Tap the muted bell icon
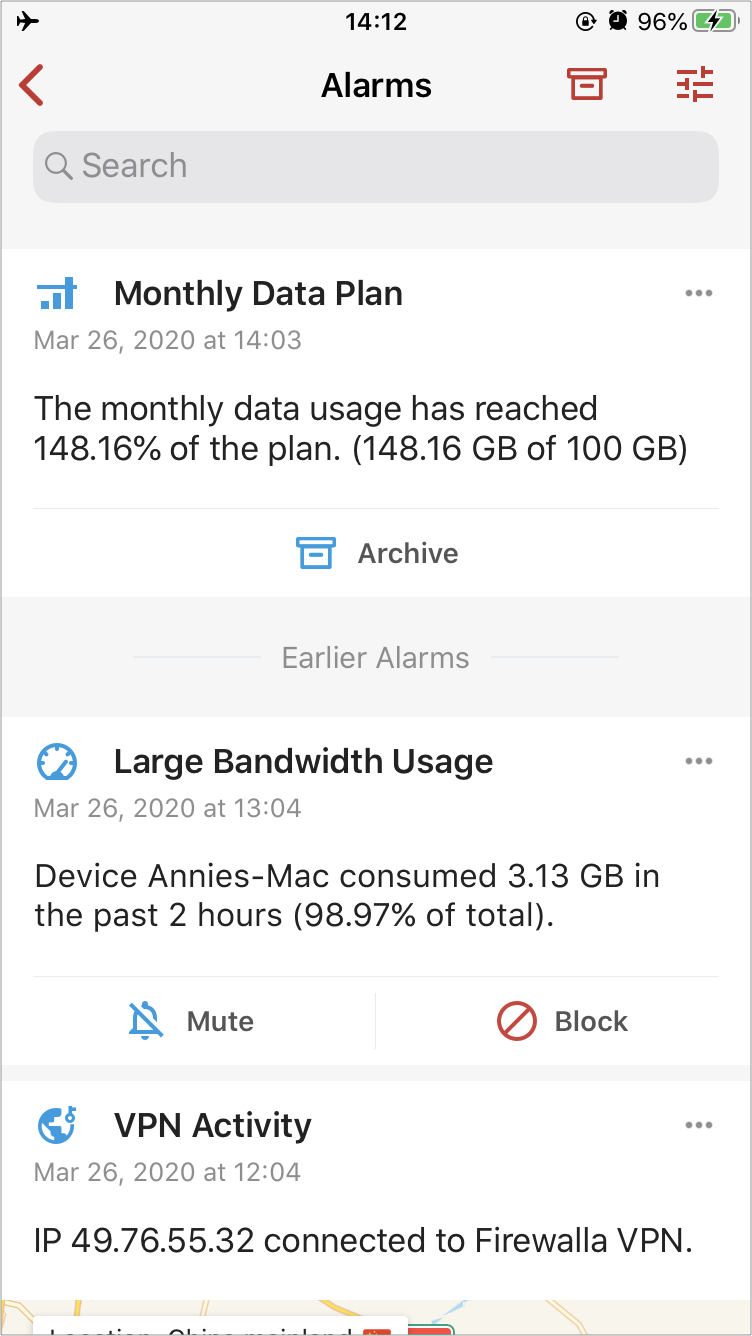The height and width of the screenshot is (1336, 752). (146, 1021)
